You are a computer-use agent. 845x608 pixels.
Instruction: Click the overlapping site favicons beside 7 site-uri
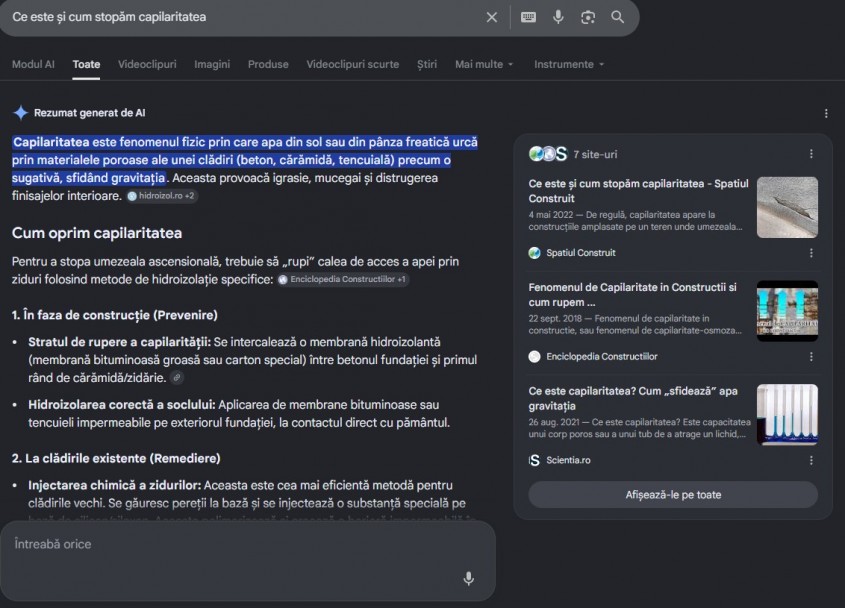click(548, 154)
